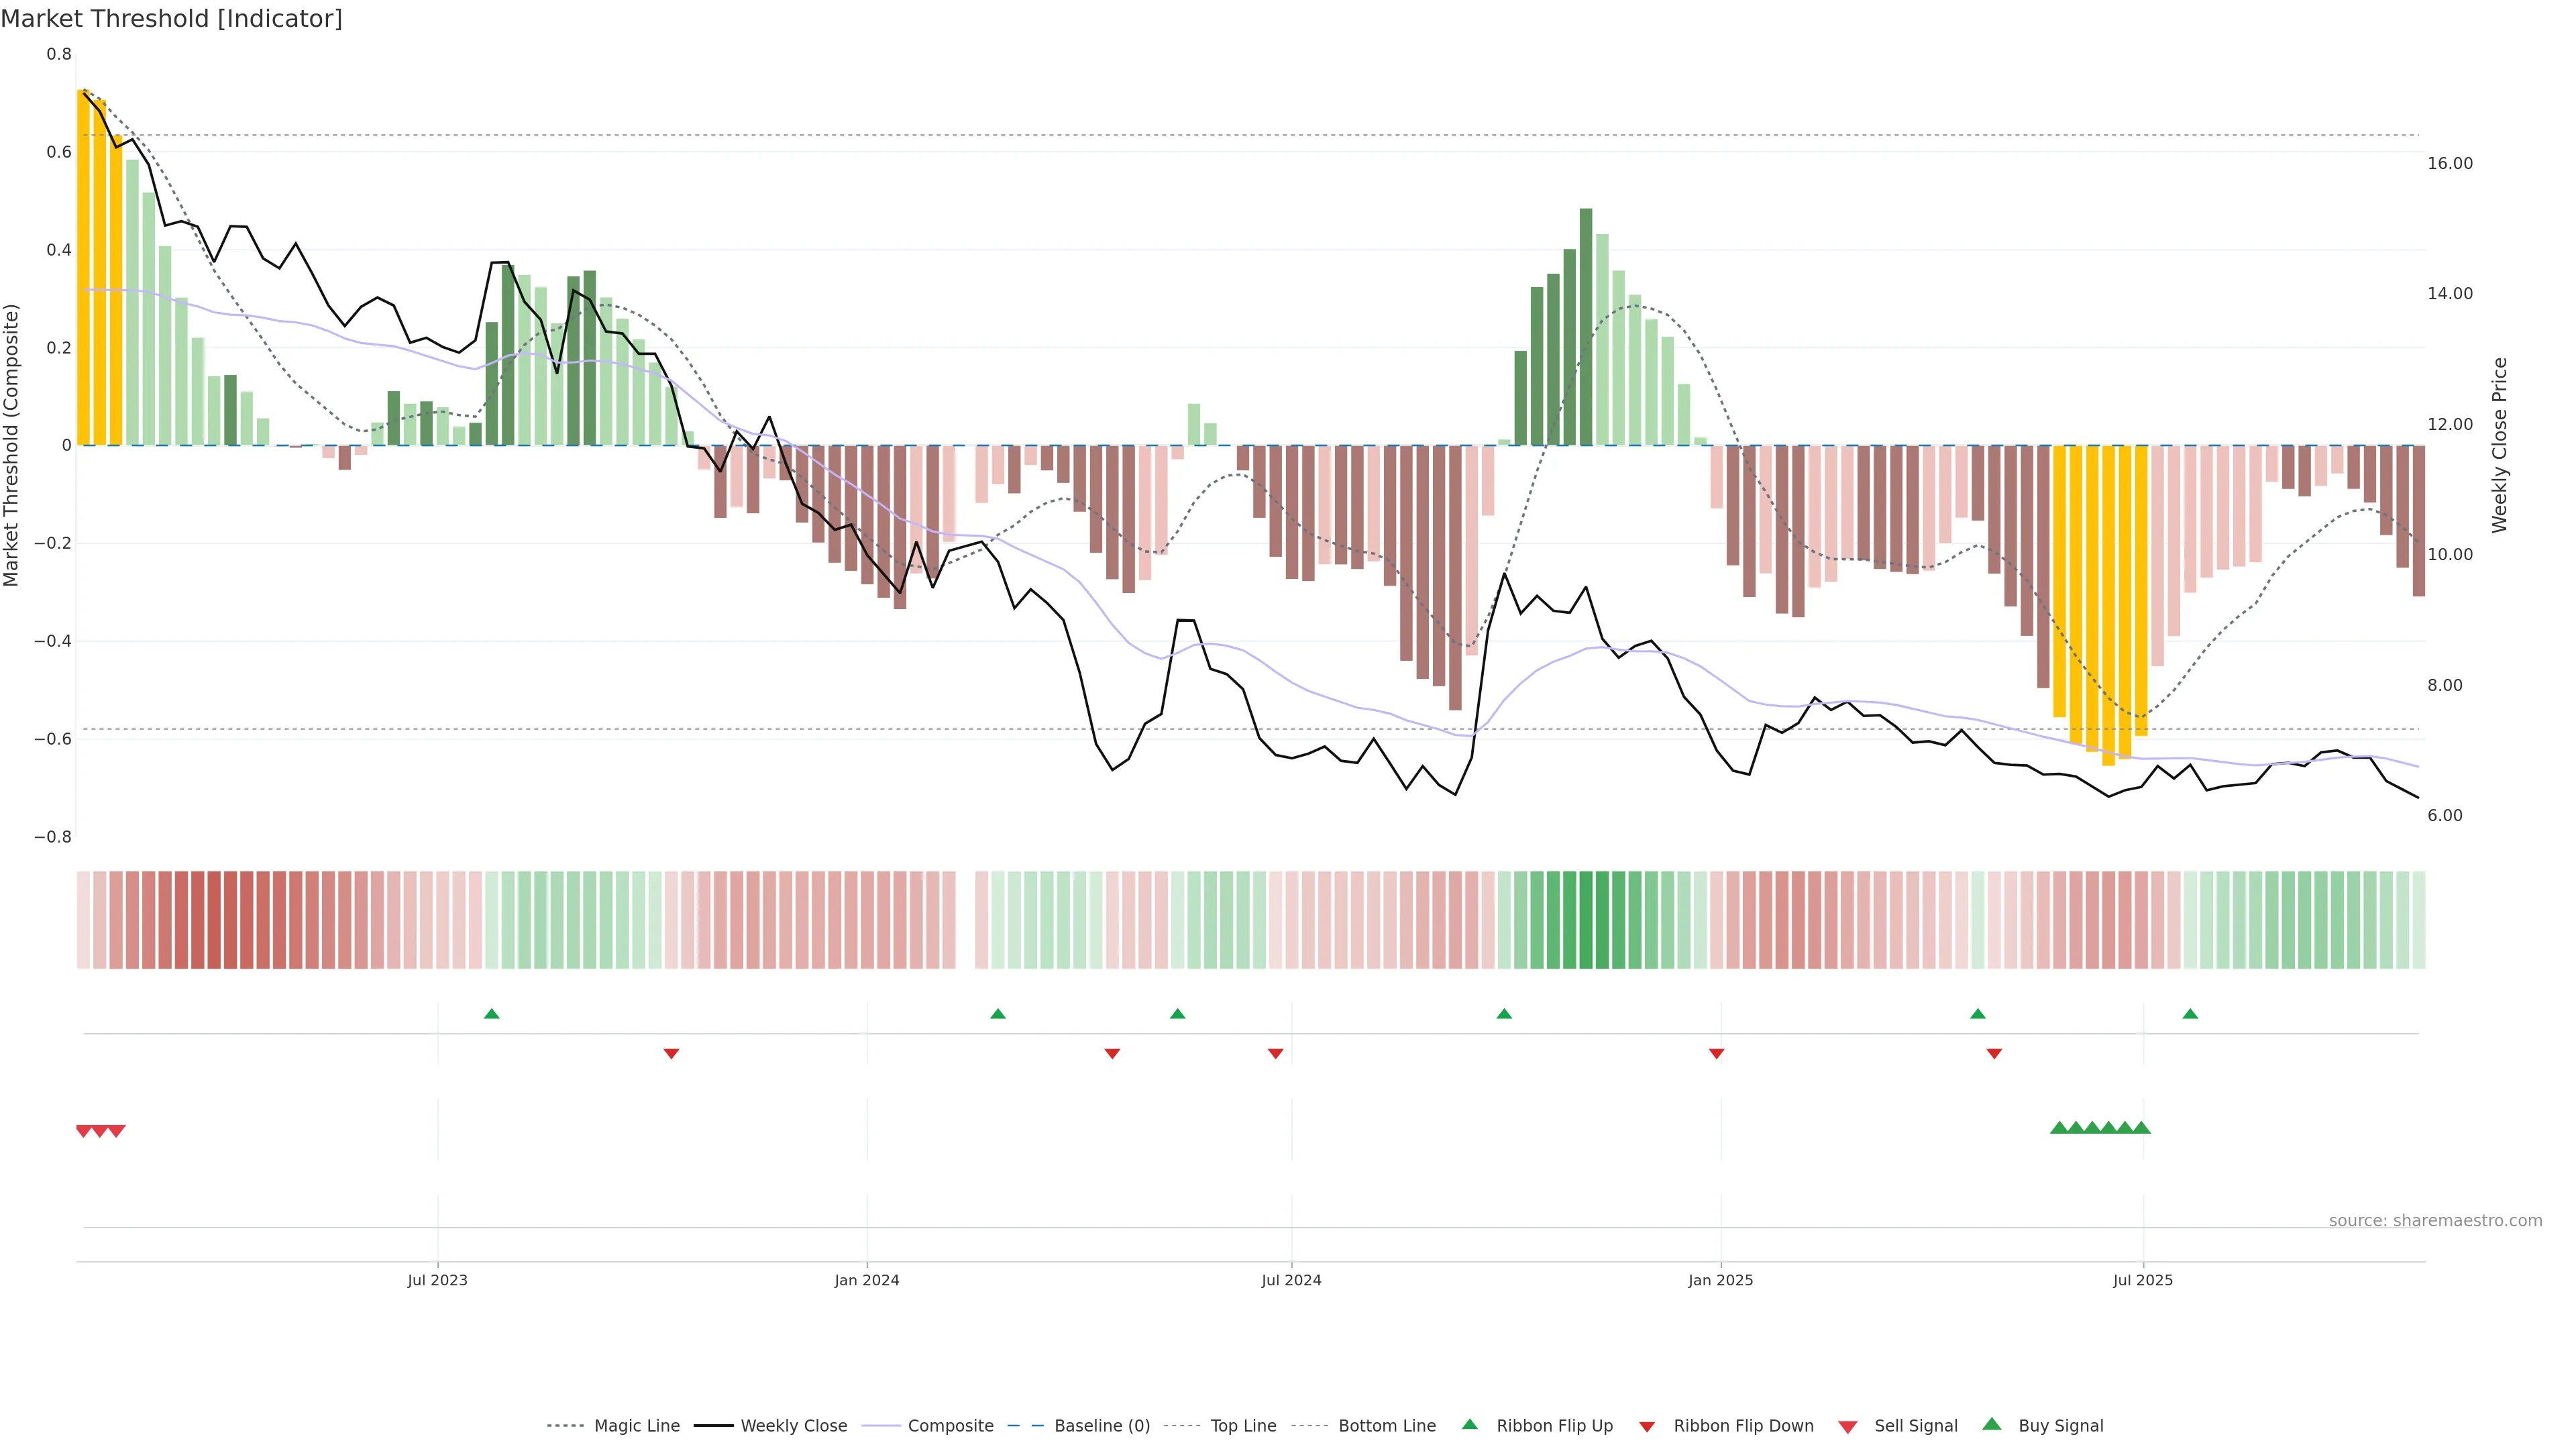The height and width of the screenshot is (1449, 2576).
Task: Hide the Top Line via legend
Action: [1243, 1426]
